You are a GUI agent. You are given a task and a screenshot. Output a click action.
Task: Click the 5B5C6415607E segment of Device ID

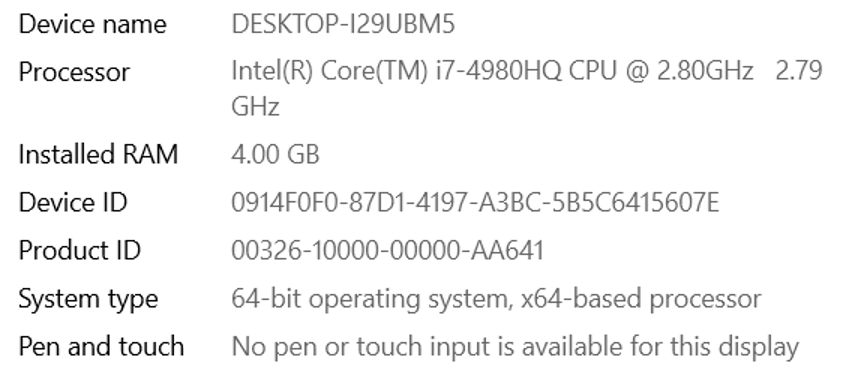634,202
